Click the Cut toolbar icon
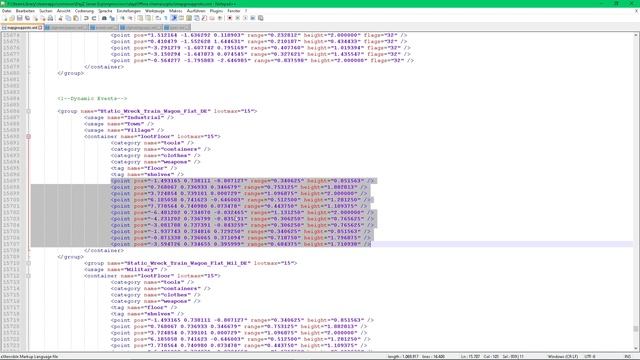Viewport: 640px width, 360px height. click(60, 18)
